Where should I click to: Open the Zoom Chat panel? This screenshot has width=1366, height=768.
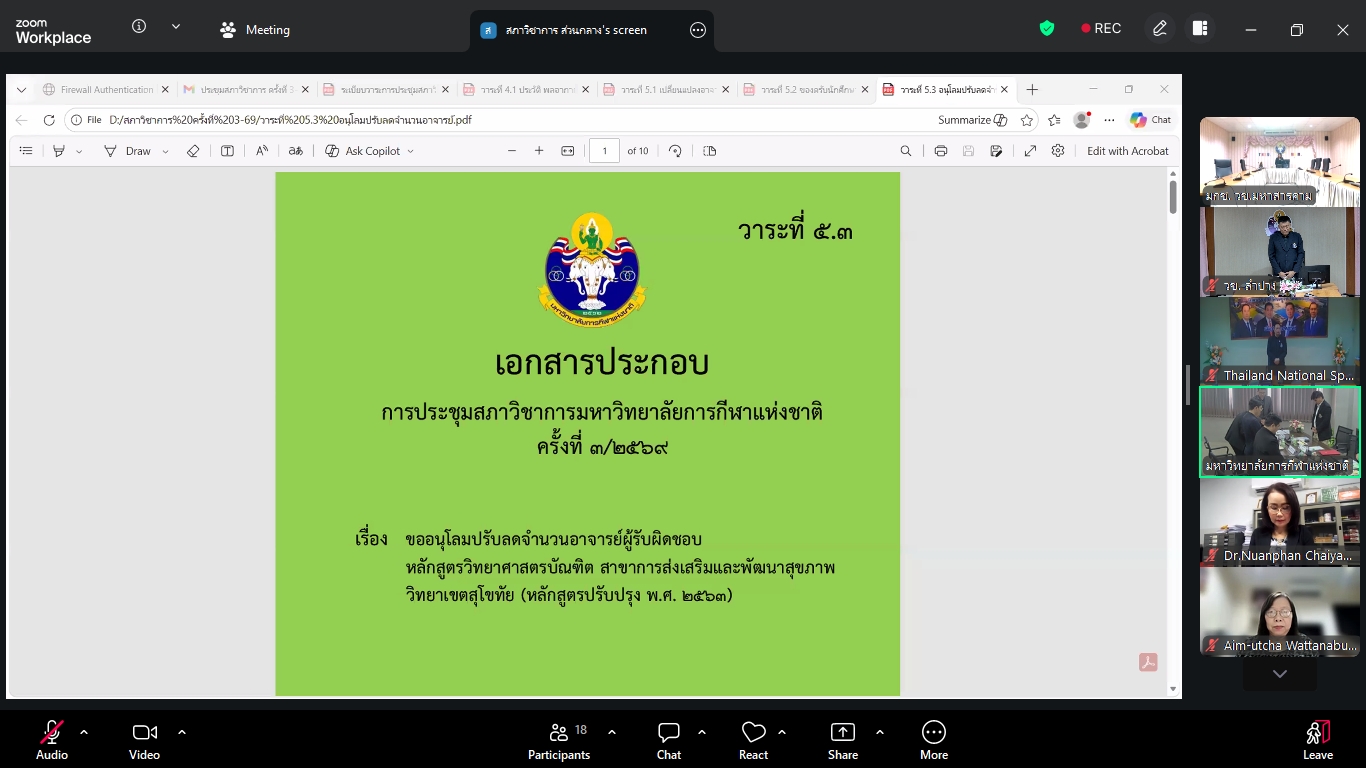click(x=669, y=739)
